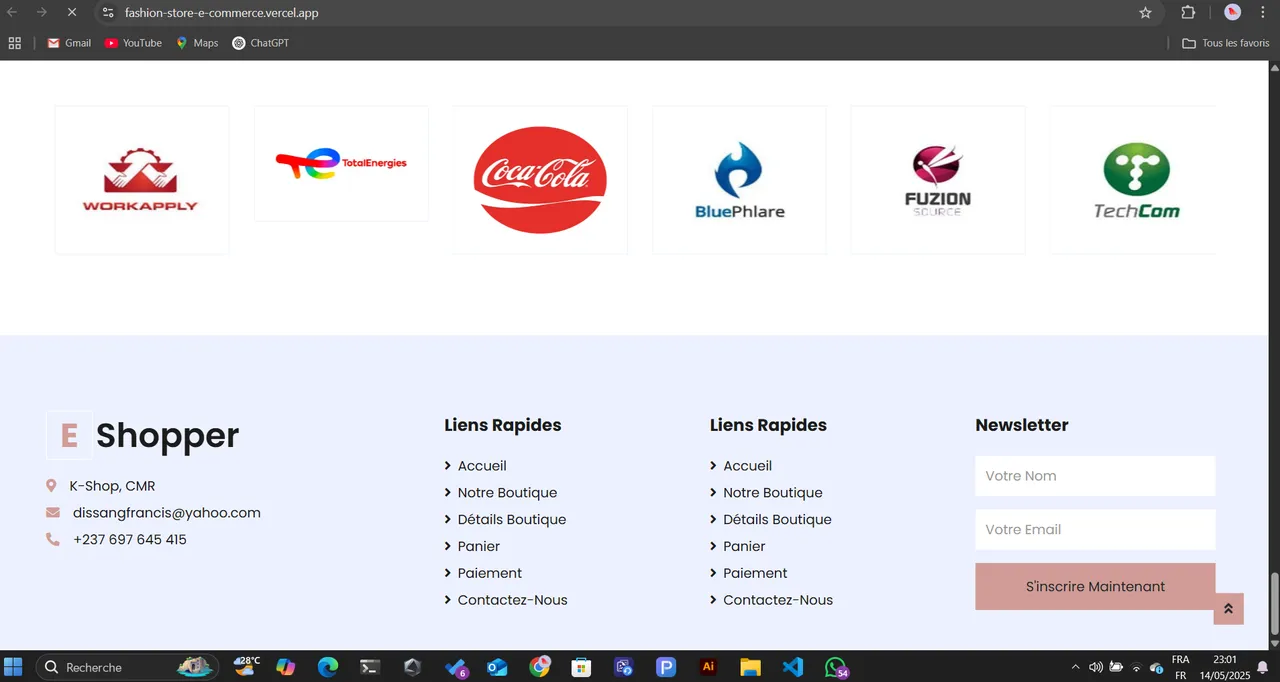Click the Recherche taskbar search box
The height and width of the screenshot is (682, 1280).
click(x=126, y=667)
